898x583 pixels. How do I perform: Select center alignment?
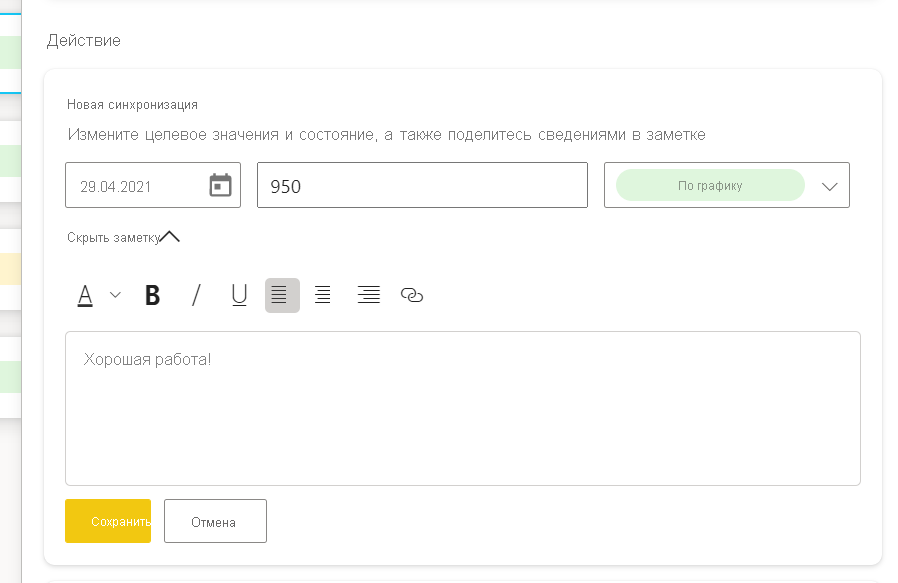(x=323, y=296)
